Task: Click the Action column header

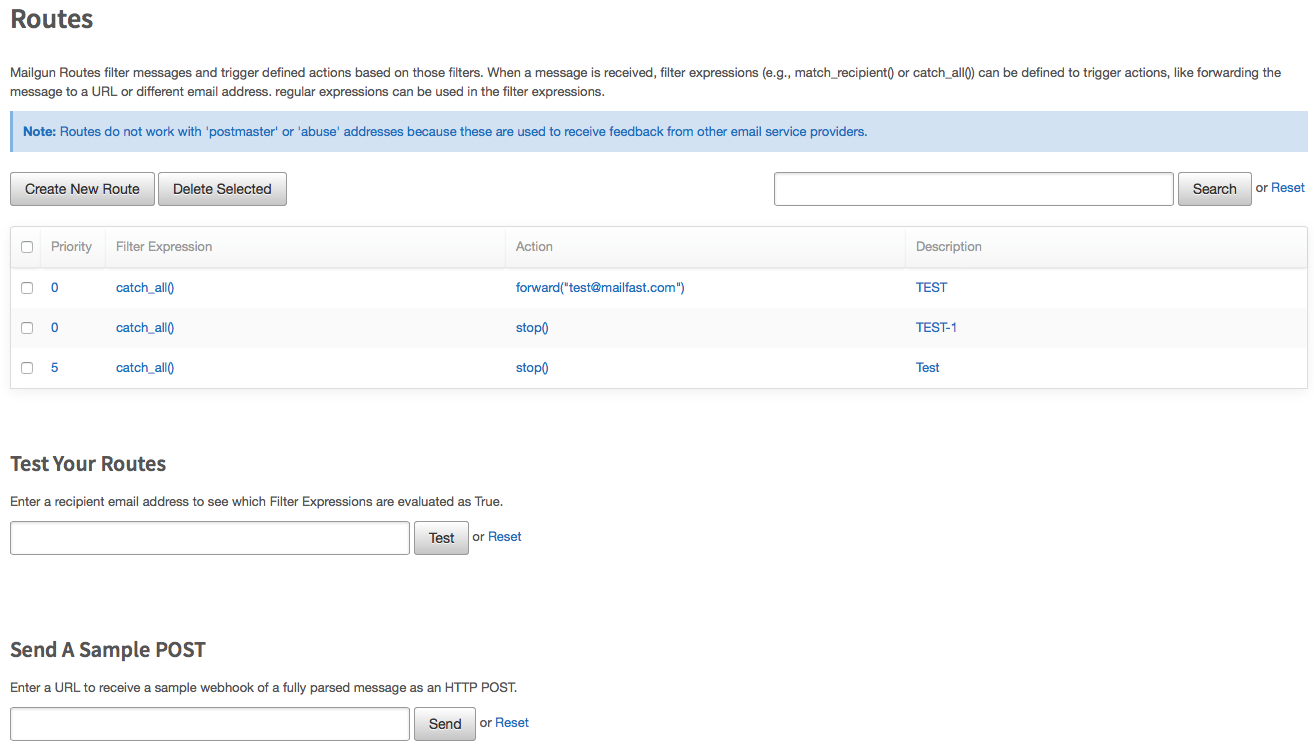Action: [534, 247]
